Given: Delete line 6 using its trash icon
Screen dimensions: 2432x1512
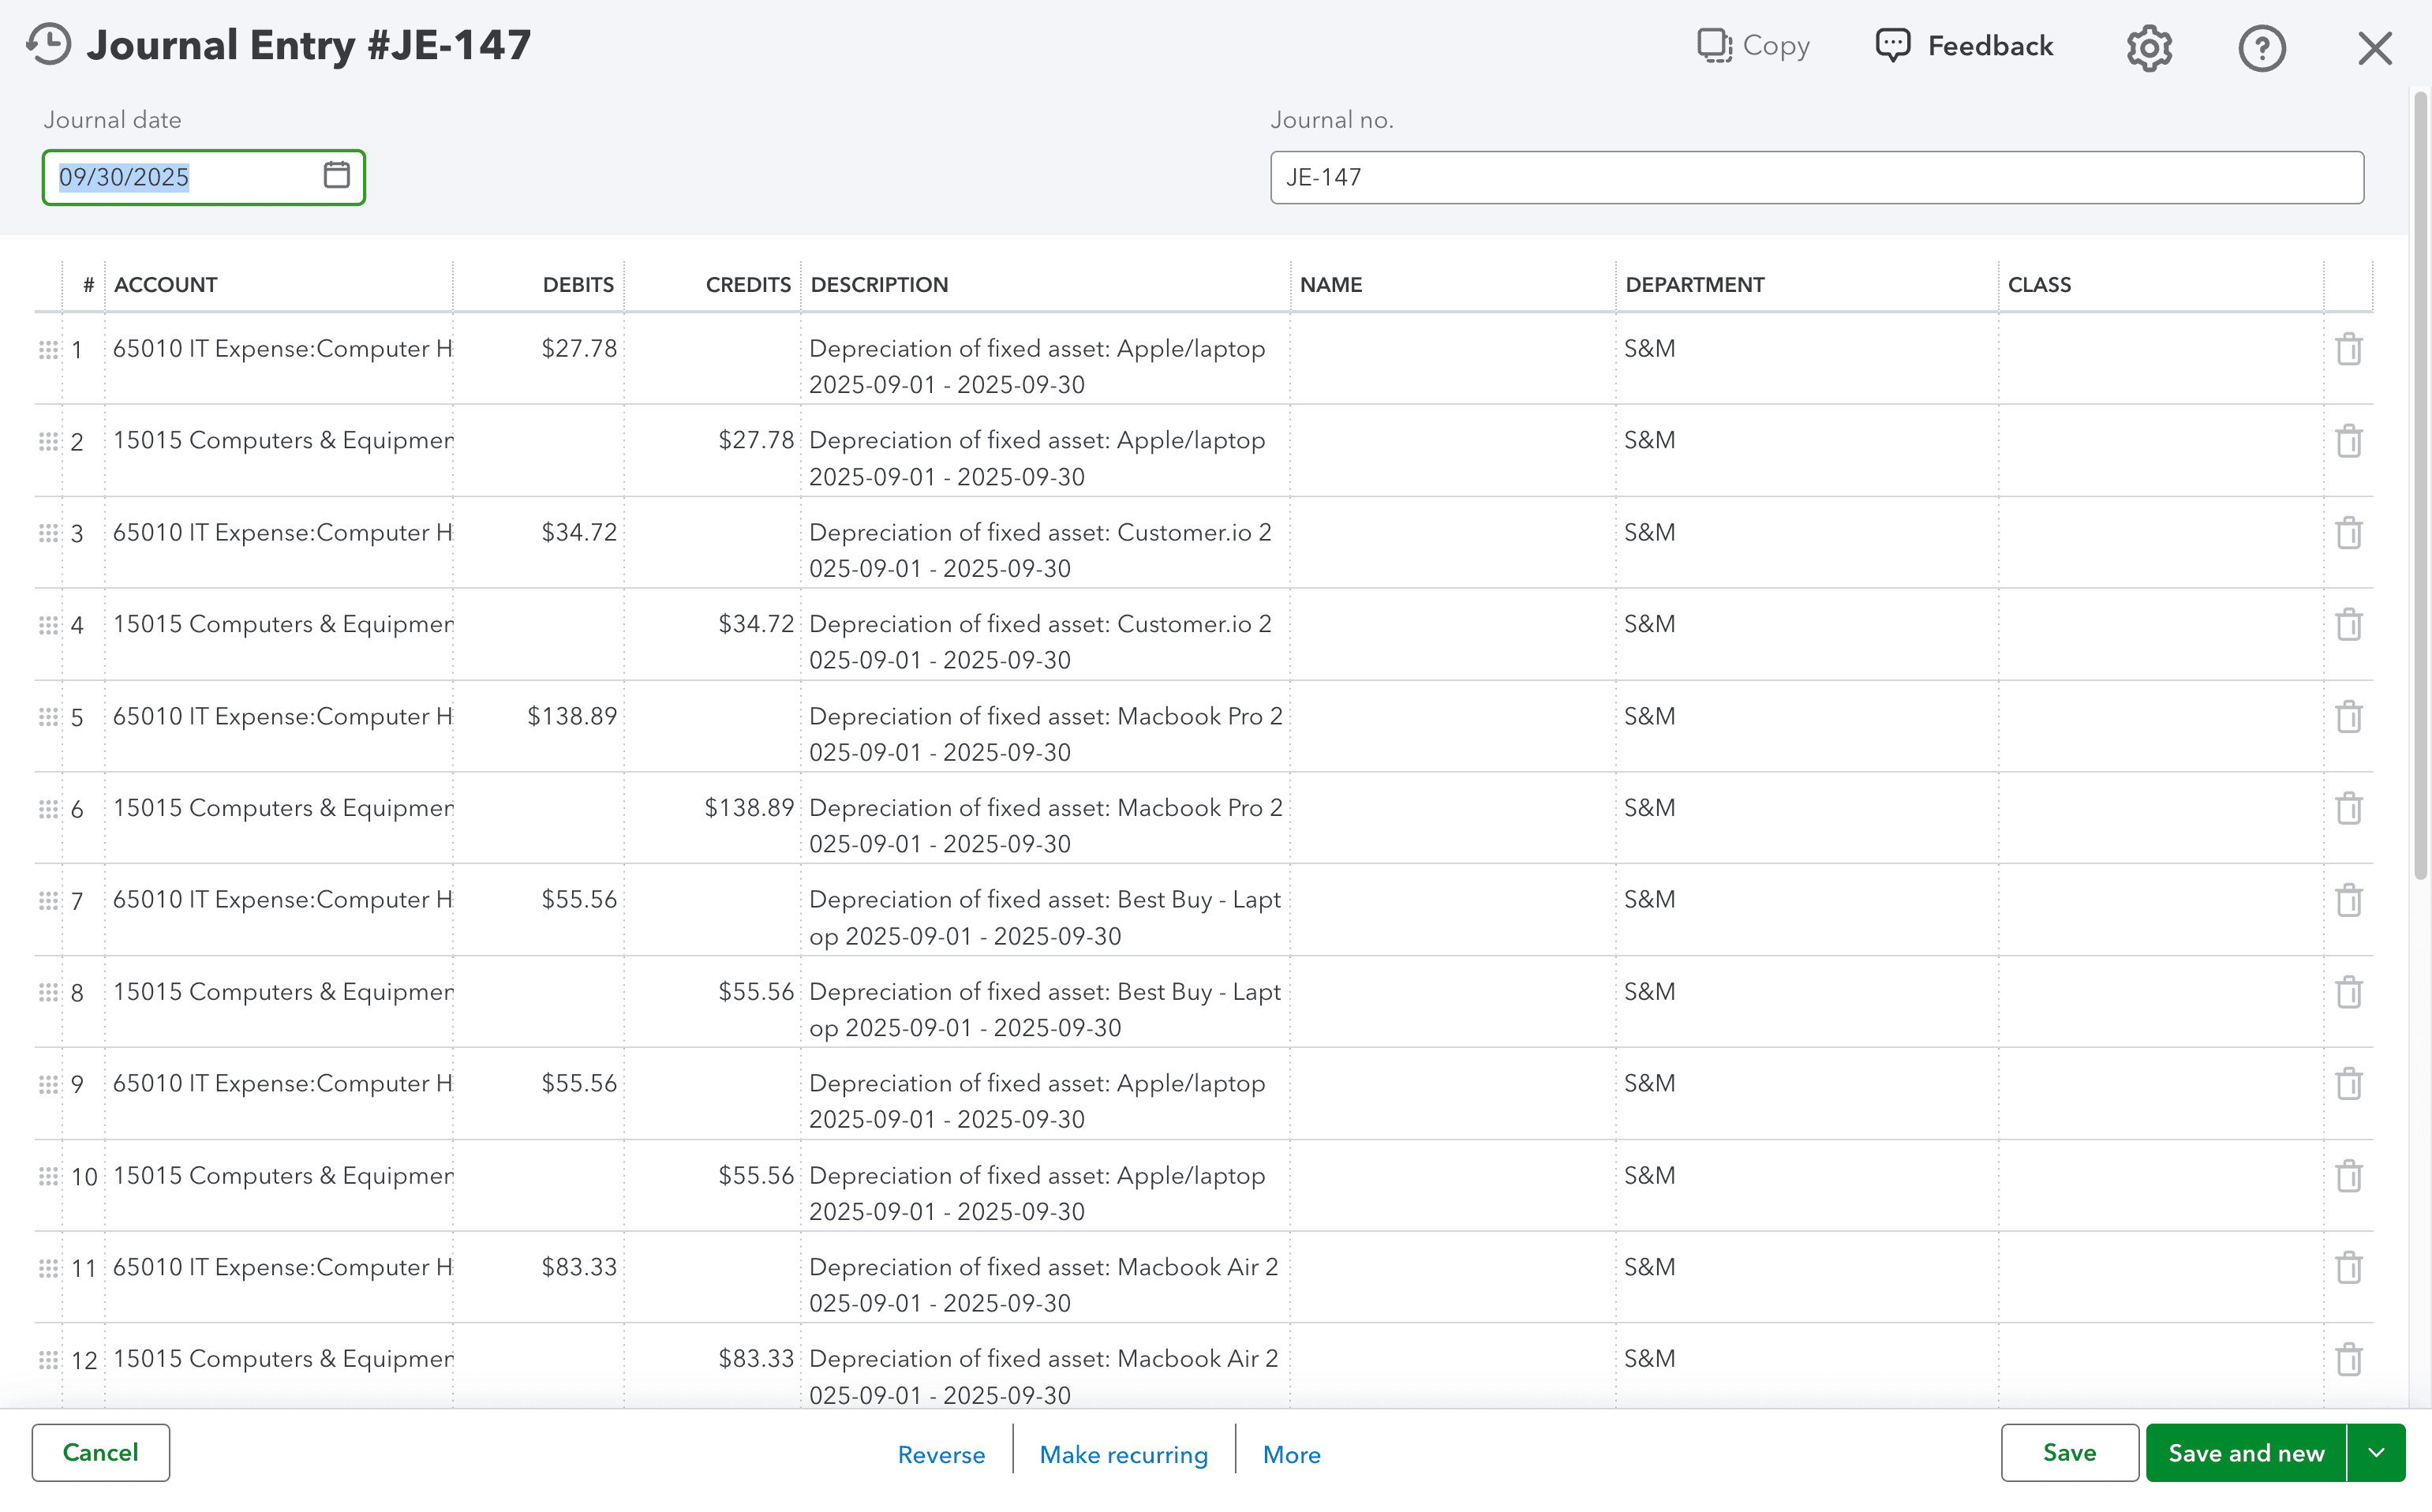Looking at the screenshot, I should pos(2349,808).
